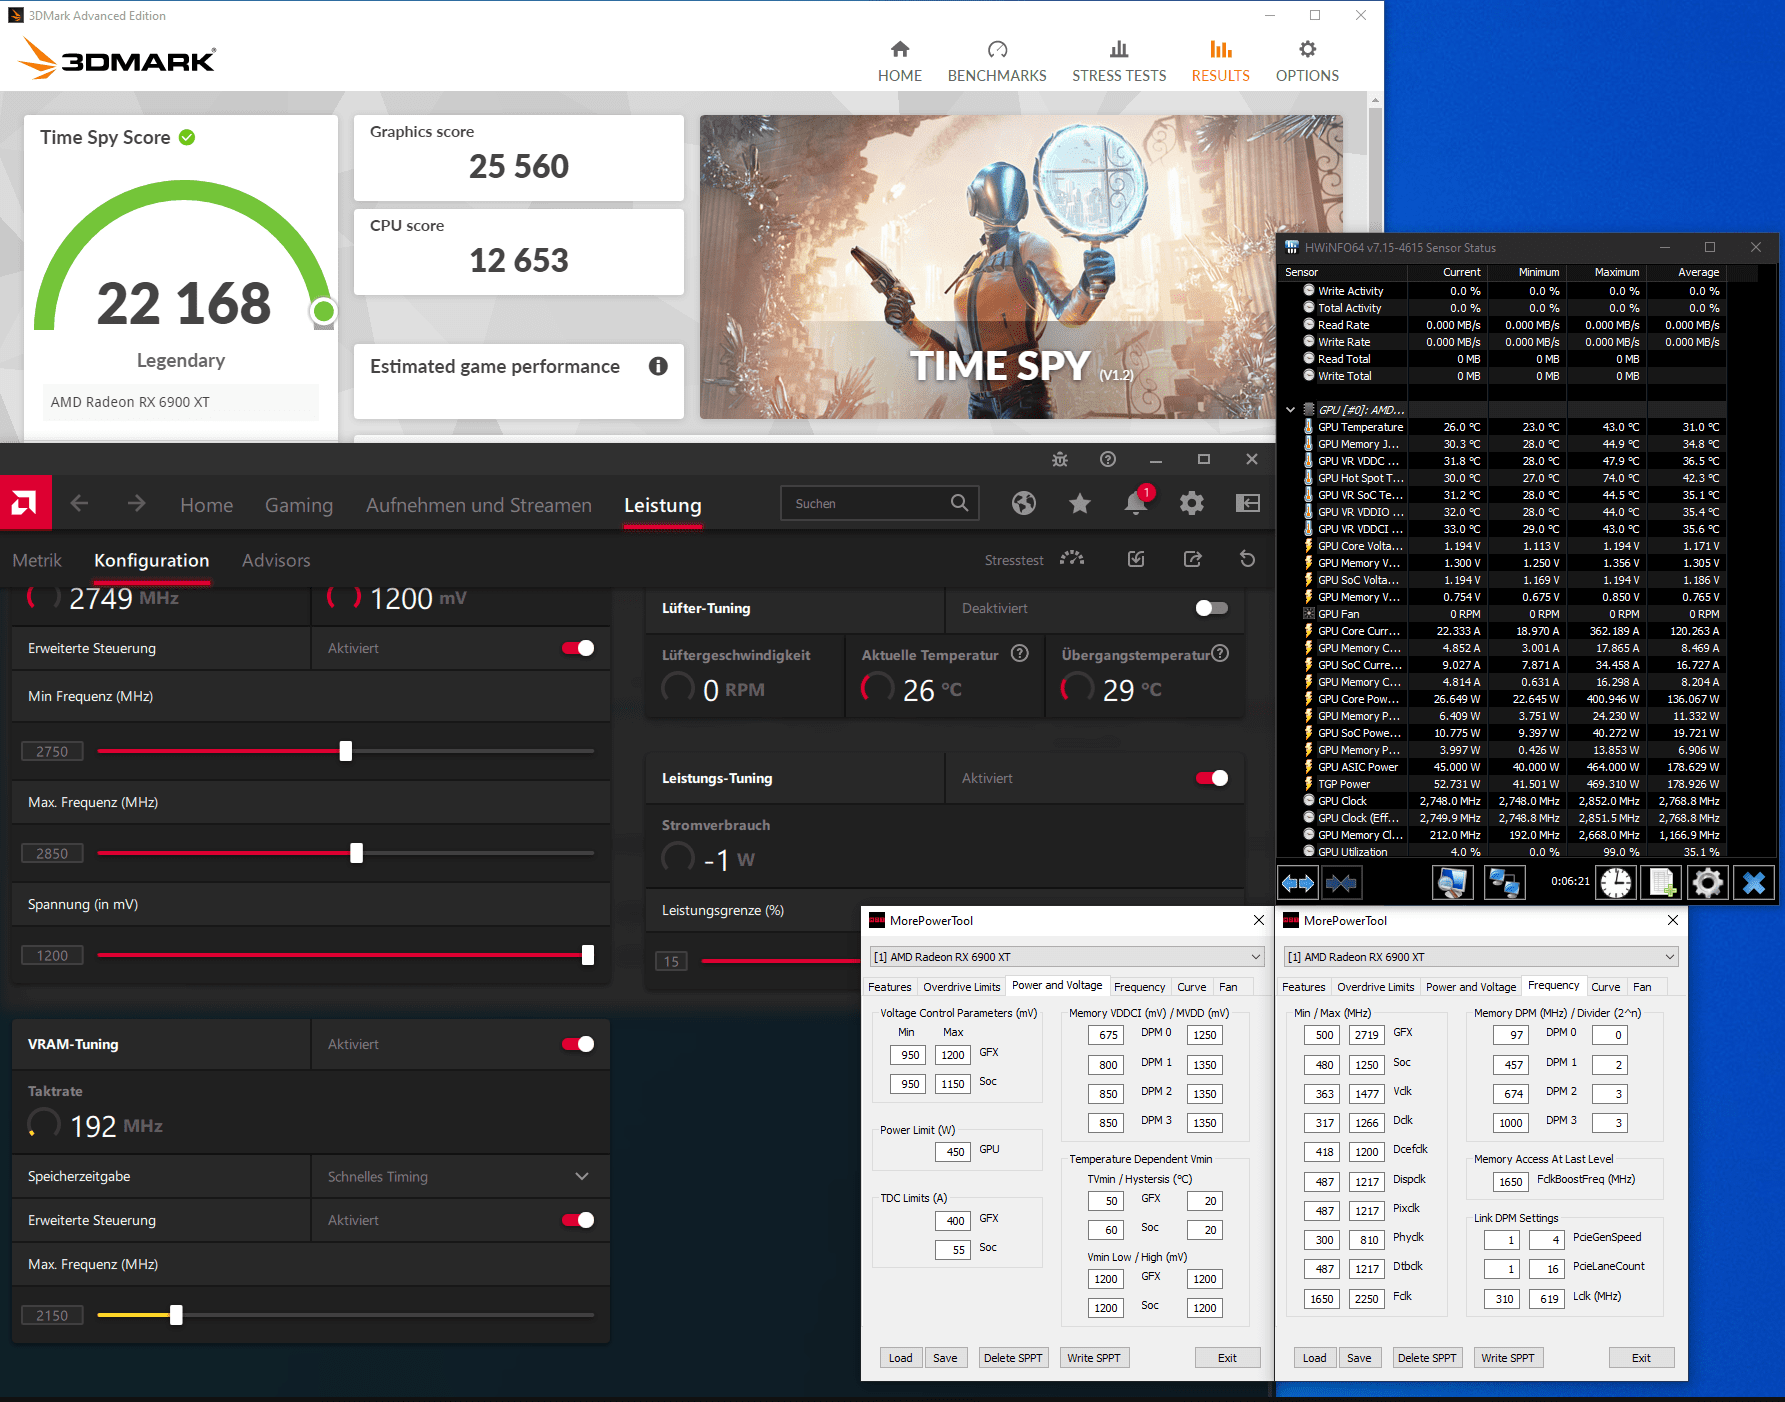
Task: Close HWiNFO sensors via blue X icon
Action: (x=1754, y=883)
